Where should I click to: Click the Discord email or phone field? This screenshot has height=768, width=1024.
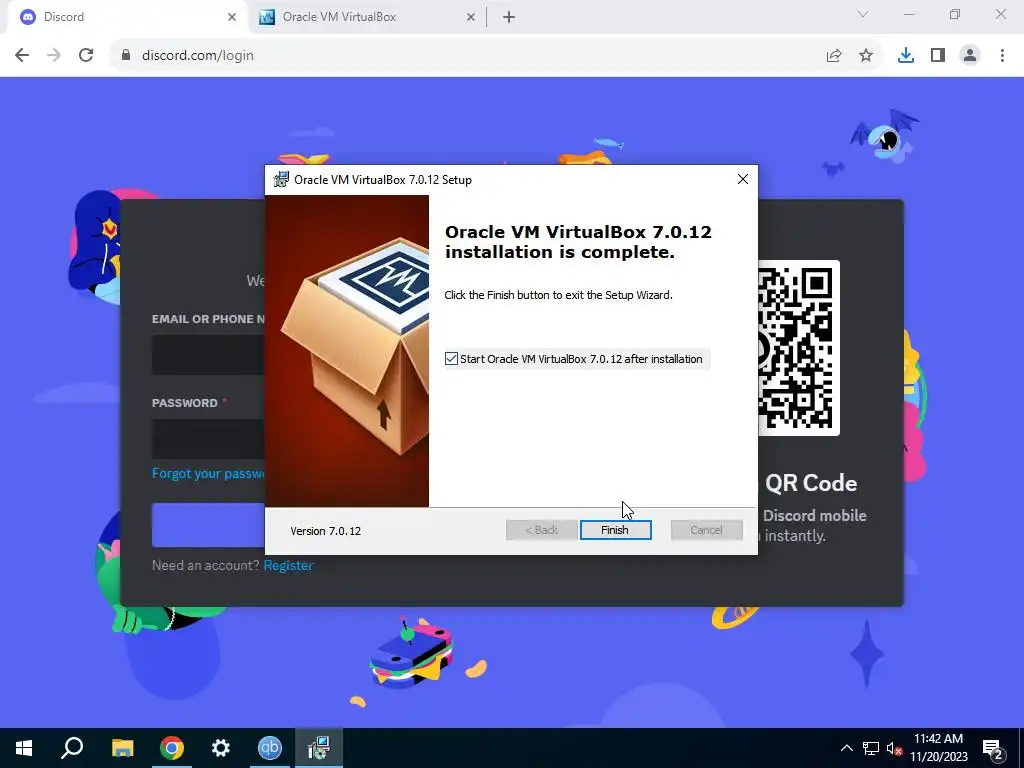[208, 355]
